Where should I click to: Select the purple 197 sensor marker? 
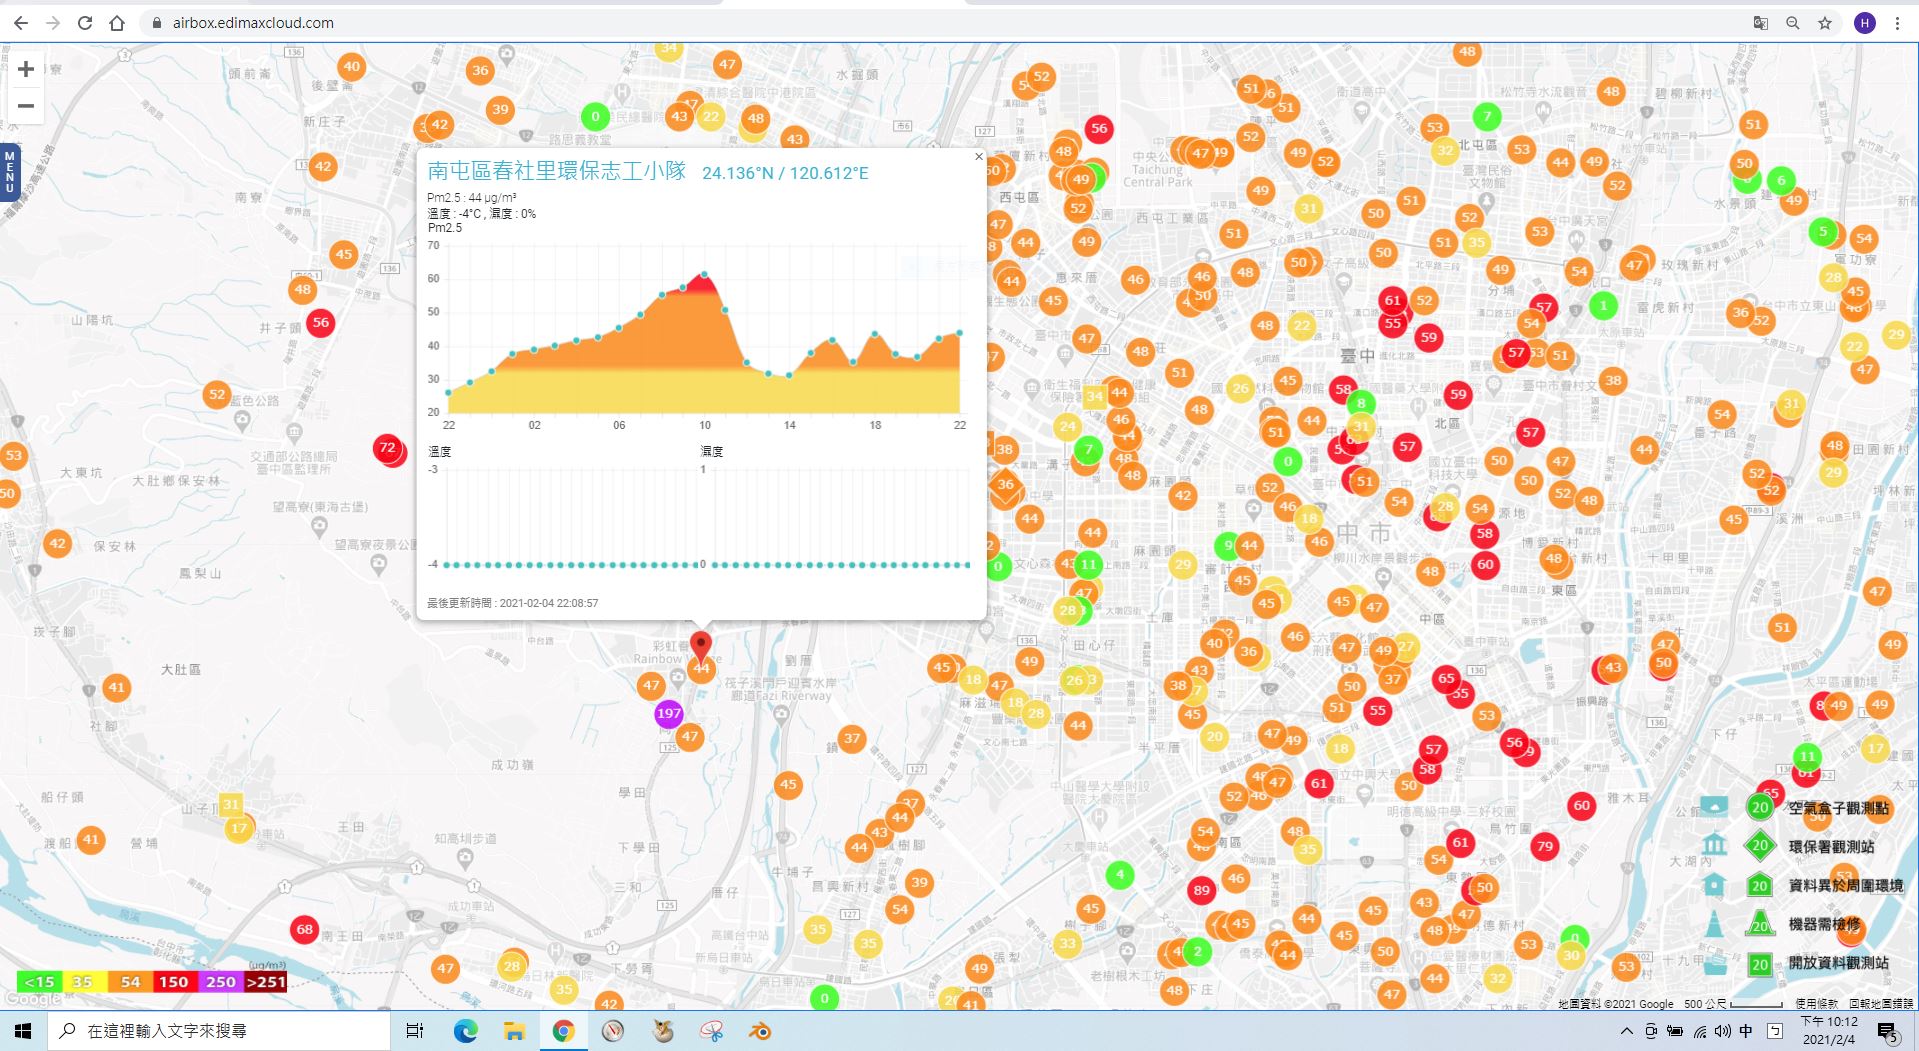[669, 714]
